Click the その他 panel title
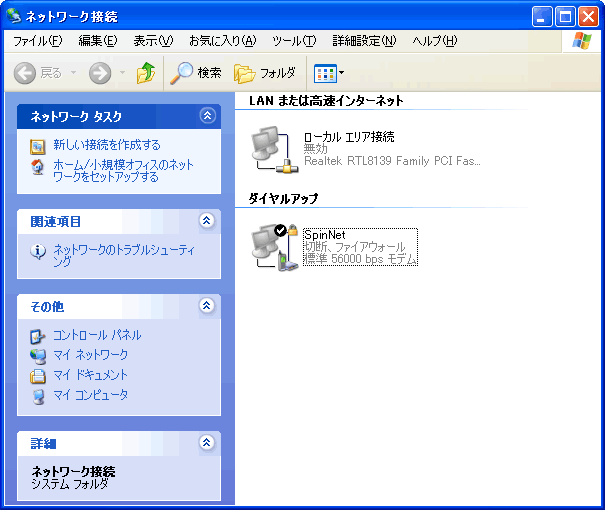The image size is (605, 510). pos(47,307)
